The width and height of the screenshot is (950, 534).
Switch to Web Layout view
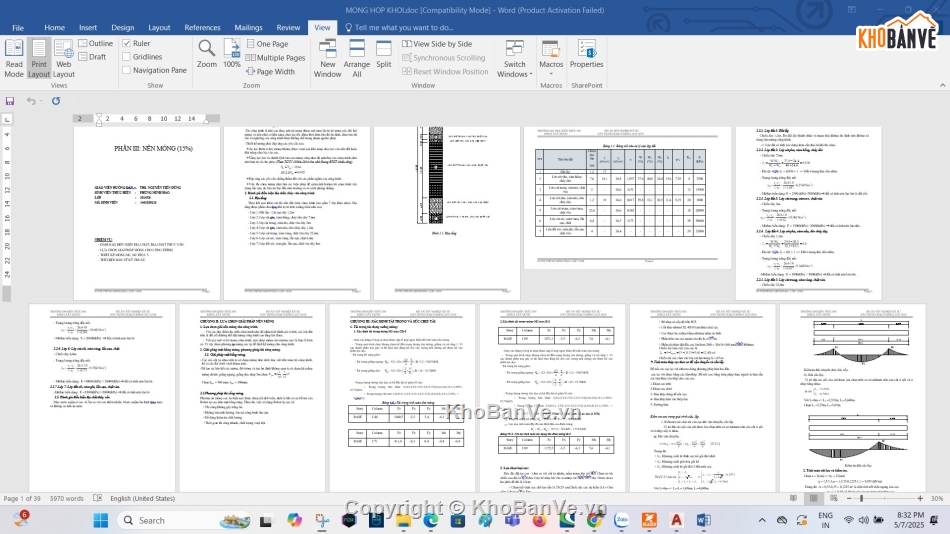pyautogui.click(x=64, y=59)
